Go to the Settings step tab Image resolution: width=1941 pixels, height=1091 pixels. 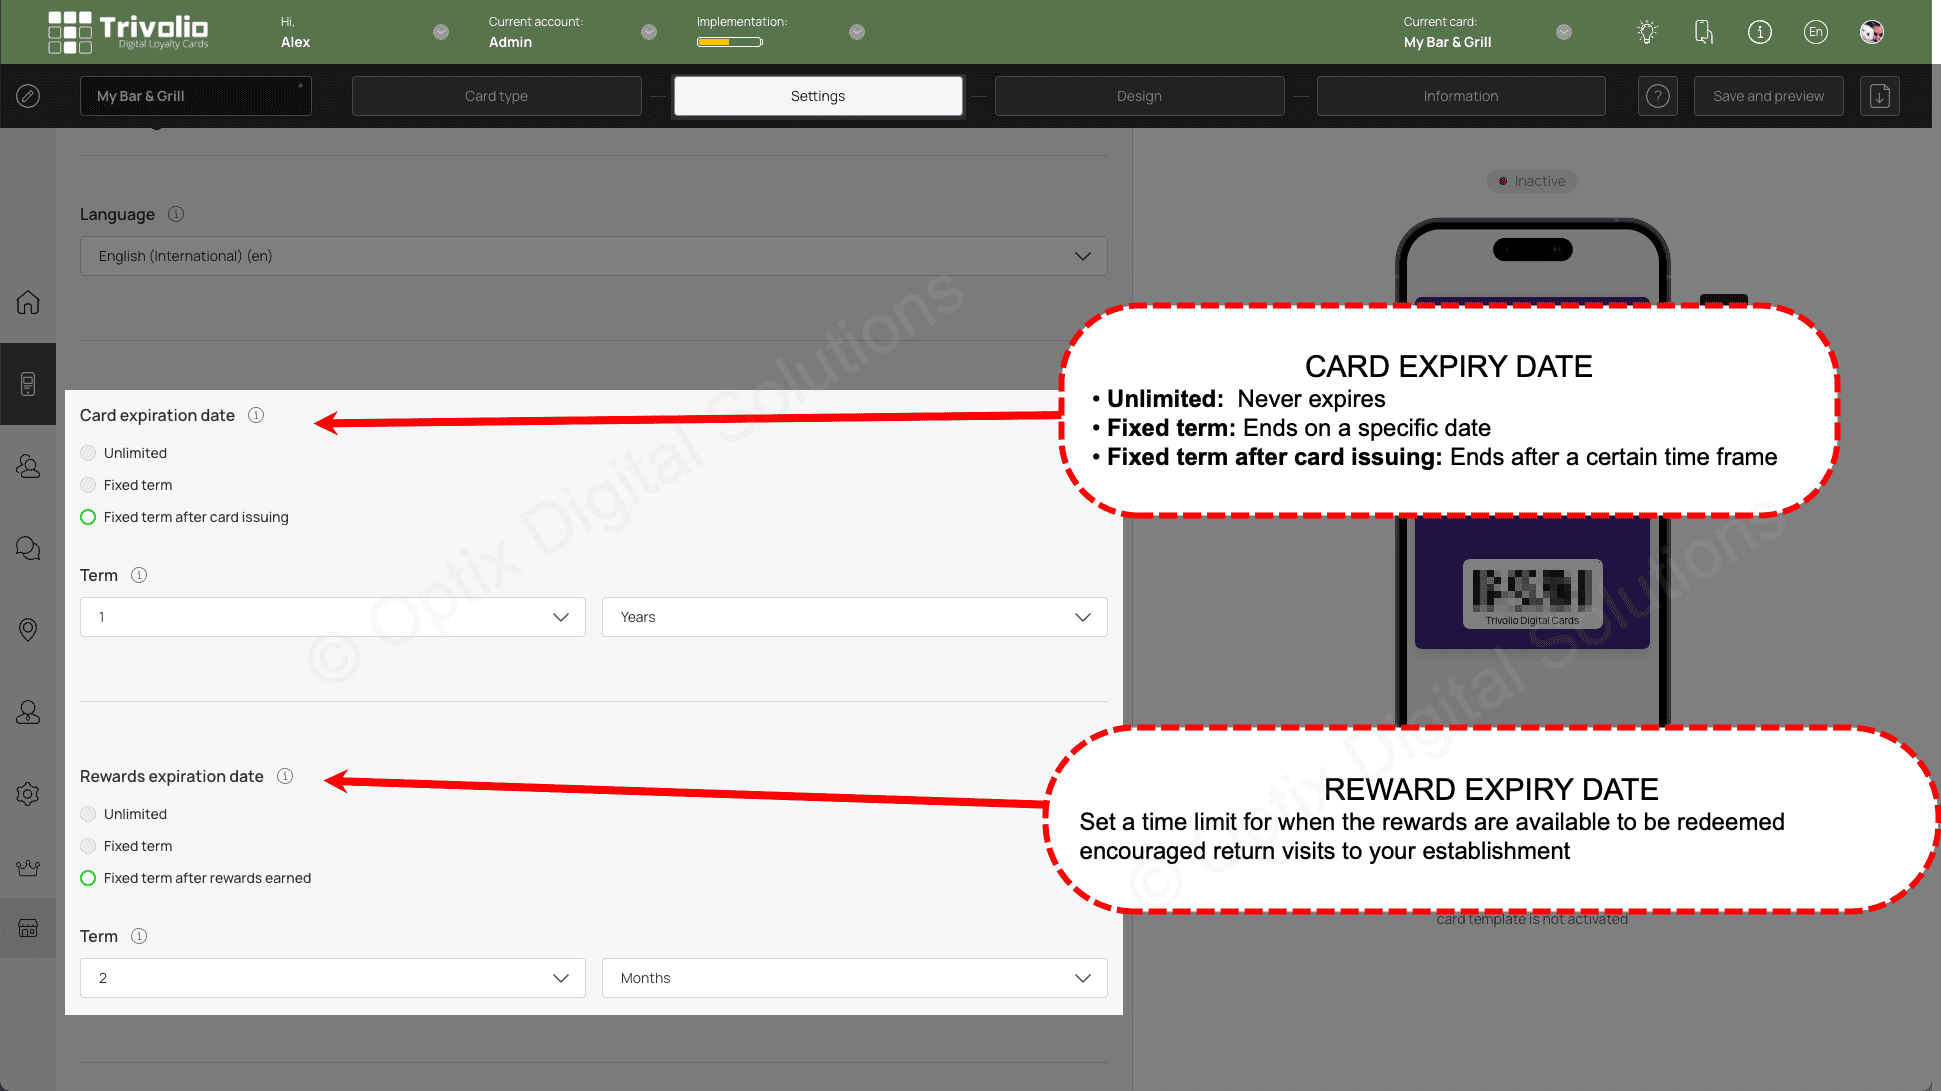(818, 96)
